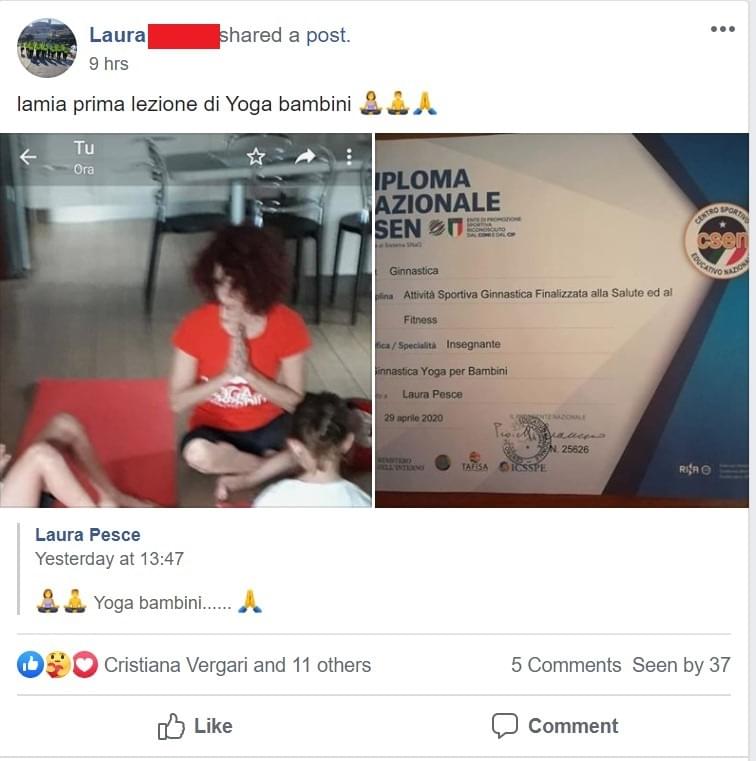Image resolution: width=756 pixels, height=761 pixels.
Task: Tap the vertical dots in yoga photo
Action: point(349,156)
